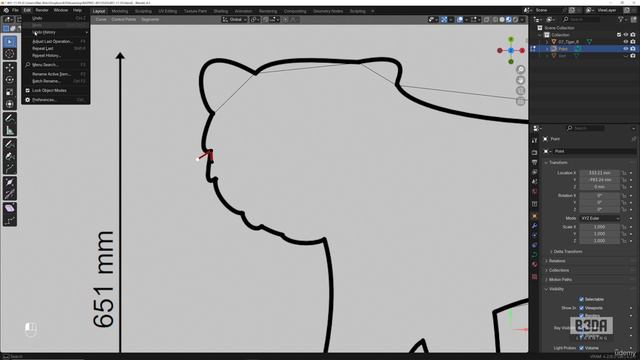Toggle Lock Object Modes checkbox in Edit menu
The width and height of the screenshot is (640, 360).
point(28,91)
